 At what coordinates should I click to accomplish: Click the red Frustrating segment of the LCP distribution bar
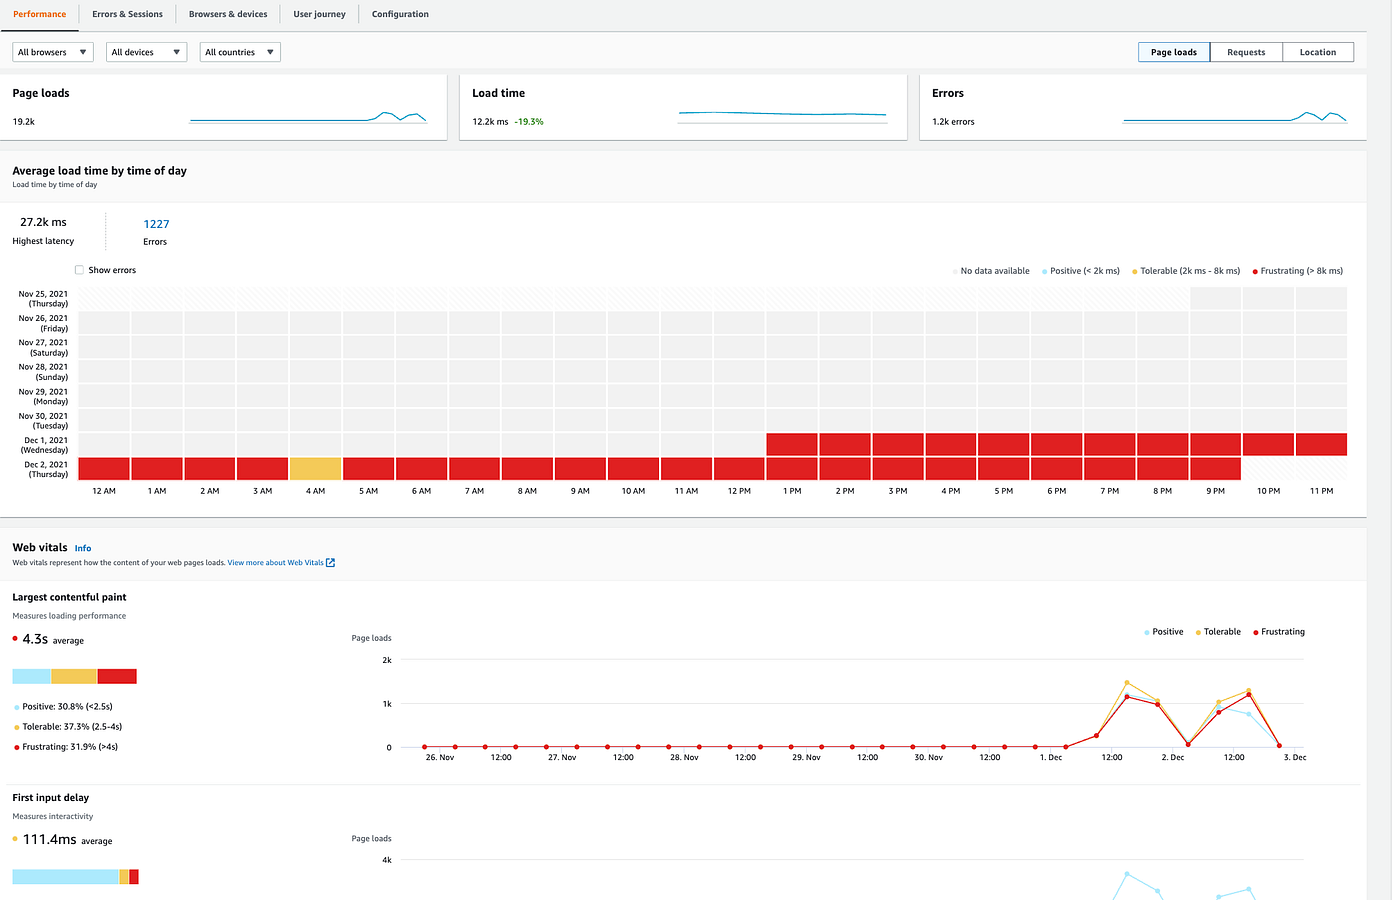click(x=117, y=676)
